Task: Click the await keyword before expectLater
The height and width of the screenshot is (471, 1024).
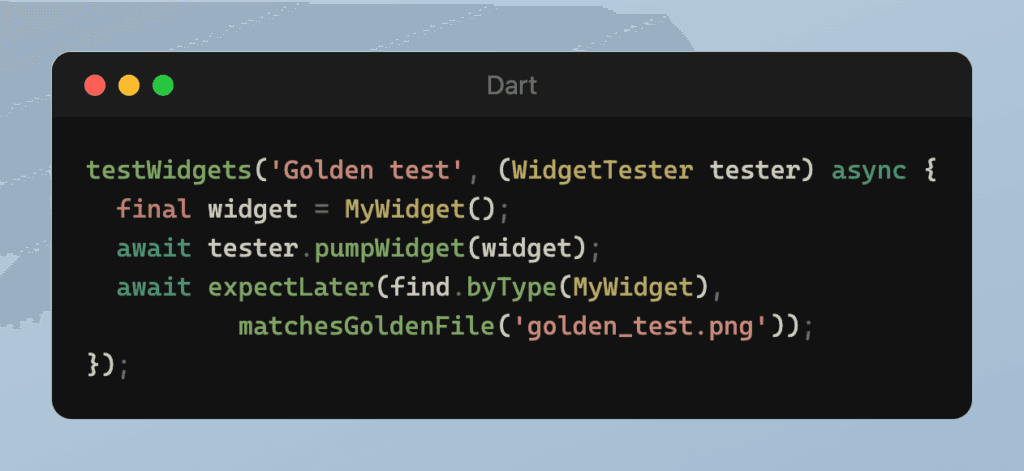Action: point(155,288)
